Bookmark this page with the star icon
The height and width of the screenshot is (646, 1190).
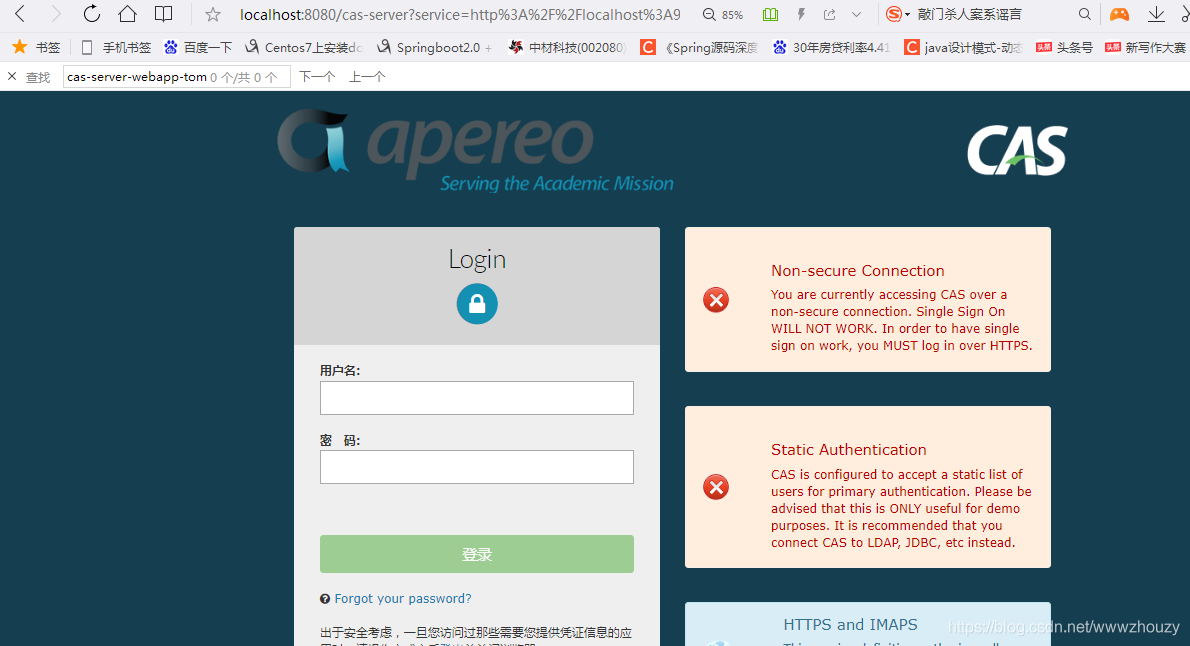[213, 14]
